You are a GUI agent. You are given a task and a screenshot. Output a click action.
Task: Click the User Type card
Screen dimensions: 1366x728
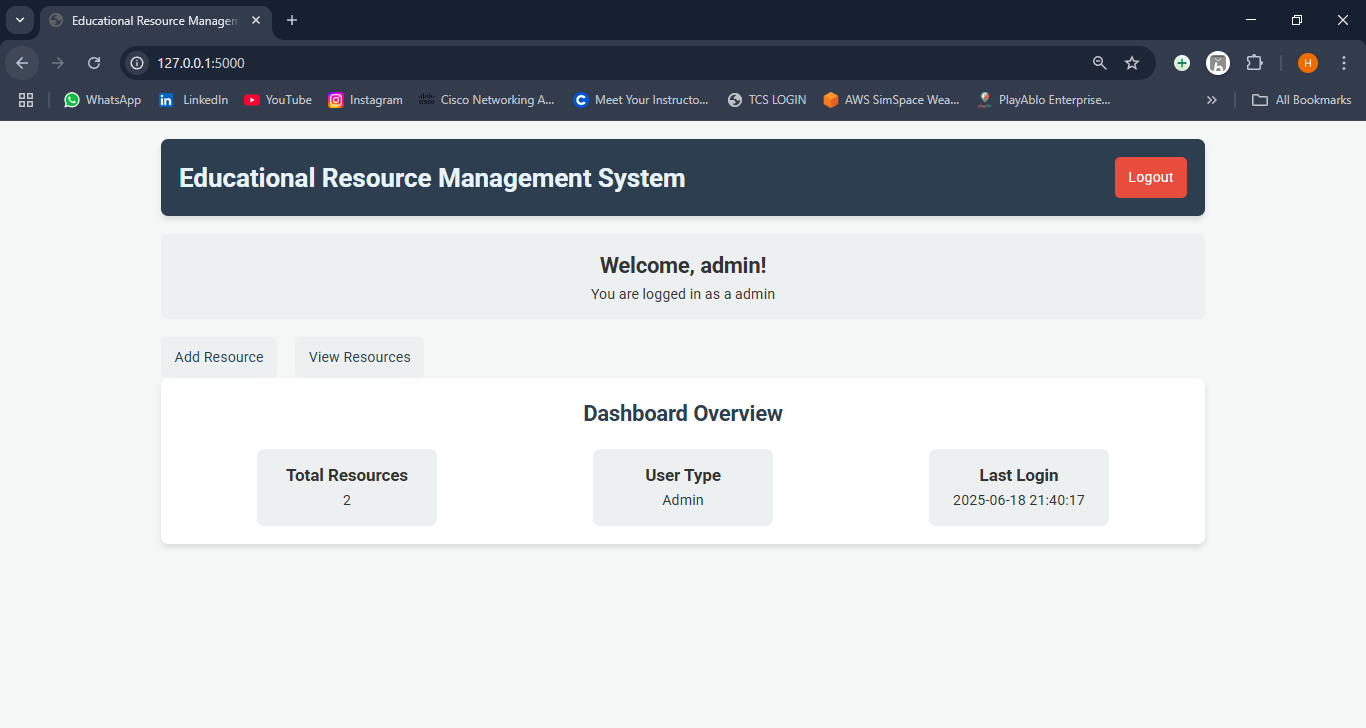click(x=683, y=487)
